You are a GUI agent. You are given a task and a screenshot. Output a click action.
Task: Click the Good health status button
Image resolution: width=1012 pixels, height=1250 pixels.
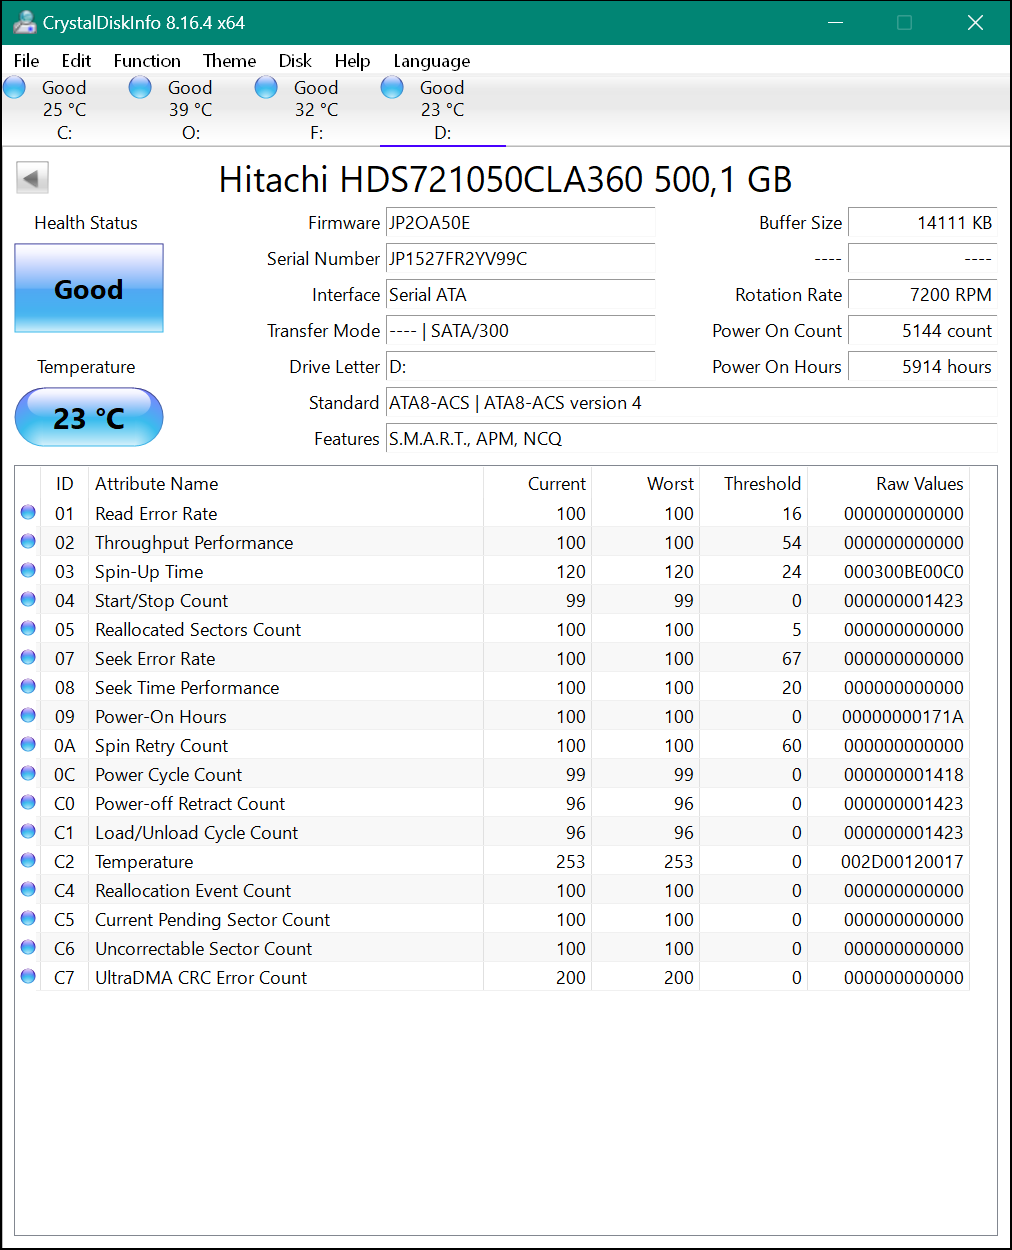pyautogui.click(x=89, y=289)
